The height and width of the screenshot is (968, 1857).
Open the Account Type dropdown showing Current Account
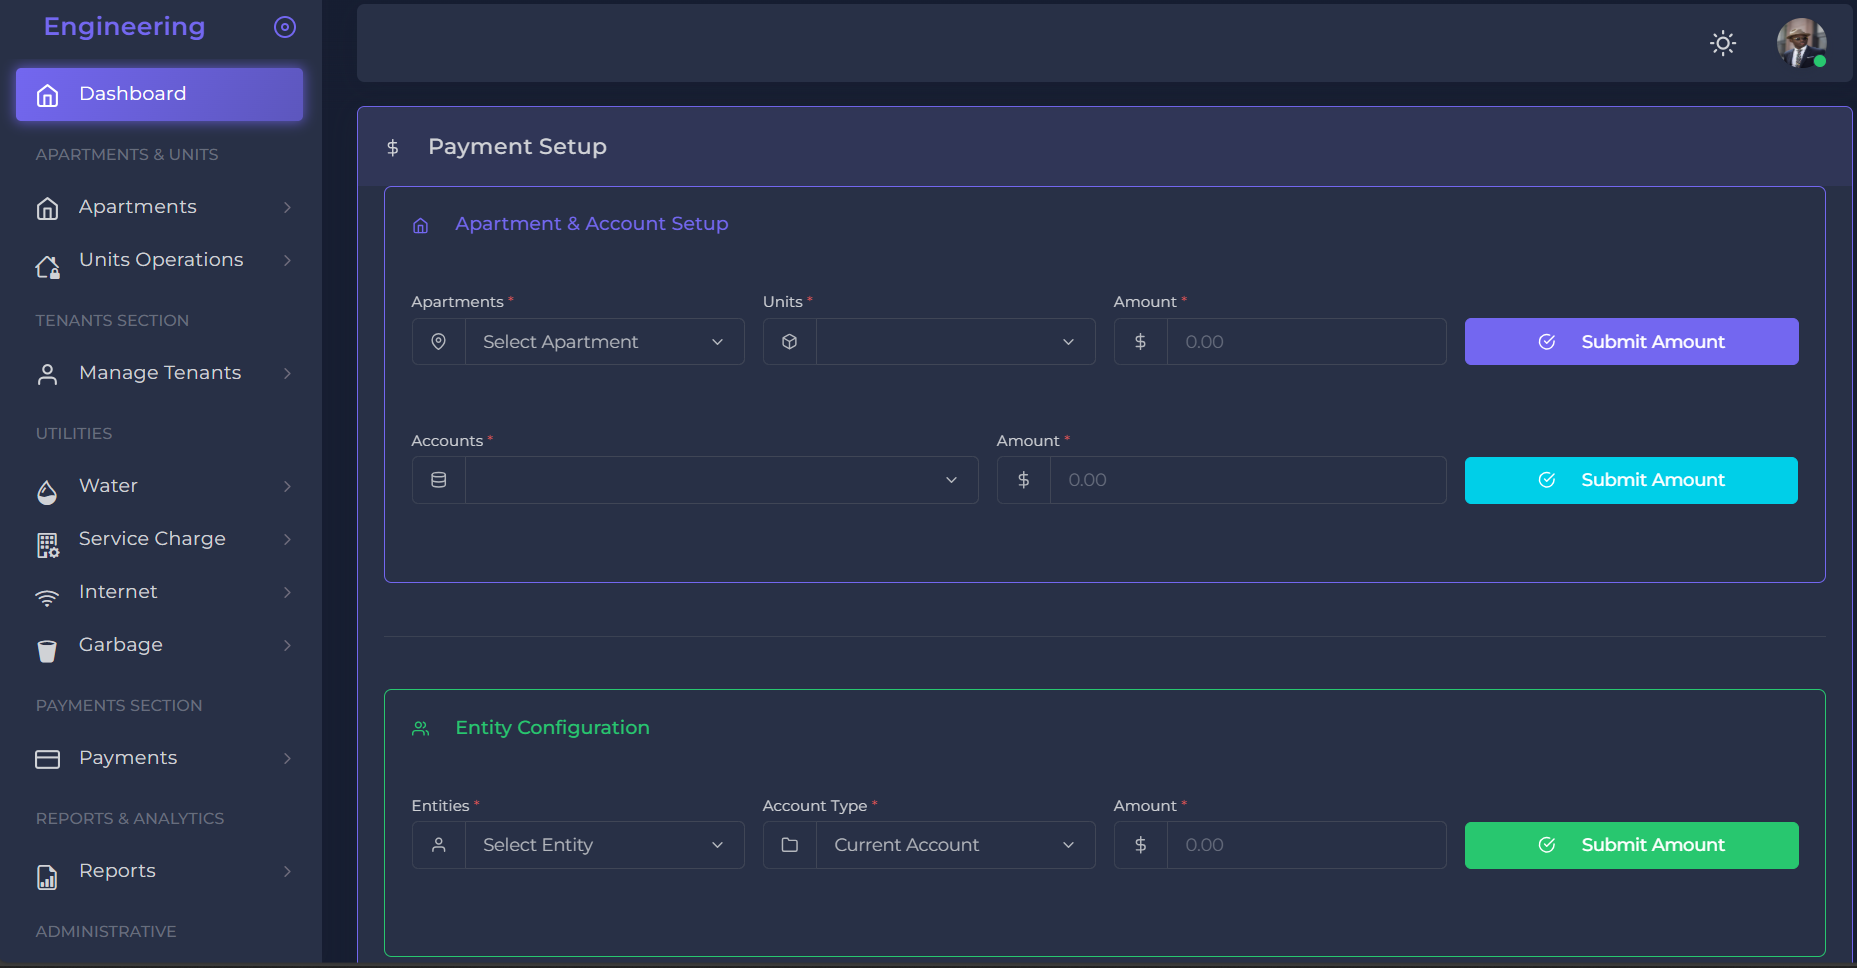point(954,845)
